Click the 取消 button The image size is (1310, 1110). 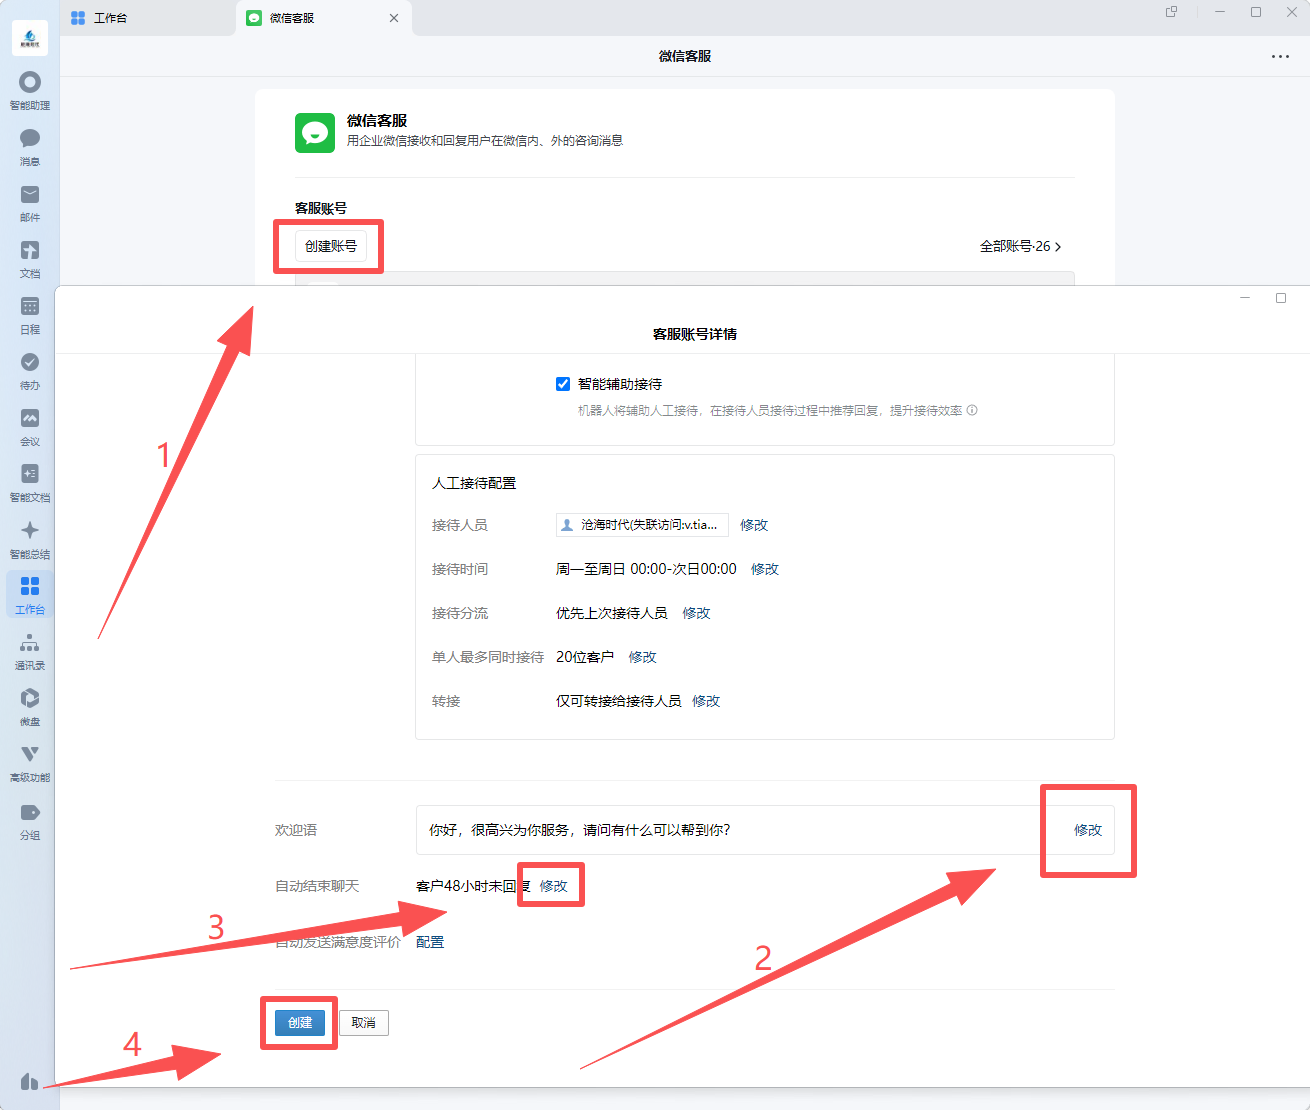tap(364, 1023)
